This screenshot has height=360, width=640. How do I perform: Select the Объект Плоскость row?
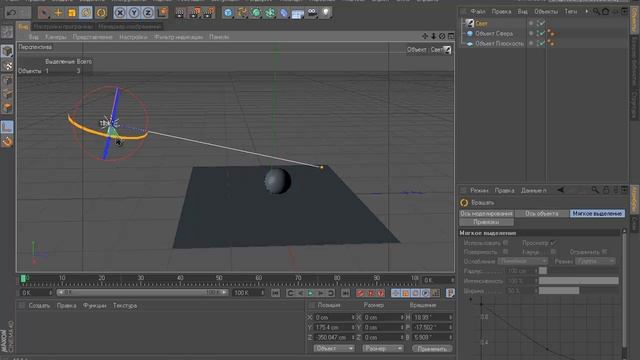point(499,43)
